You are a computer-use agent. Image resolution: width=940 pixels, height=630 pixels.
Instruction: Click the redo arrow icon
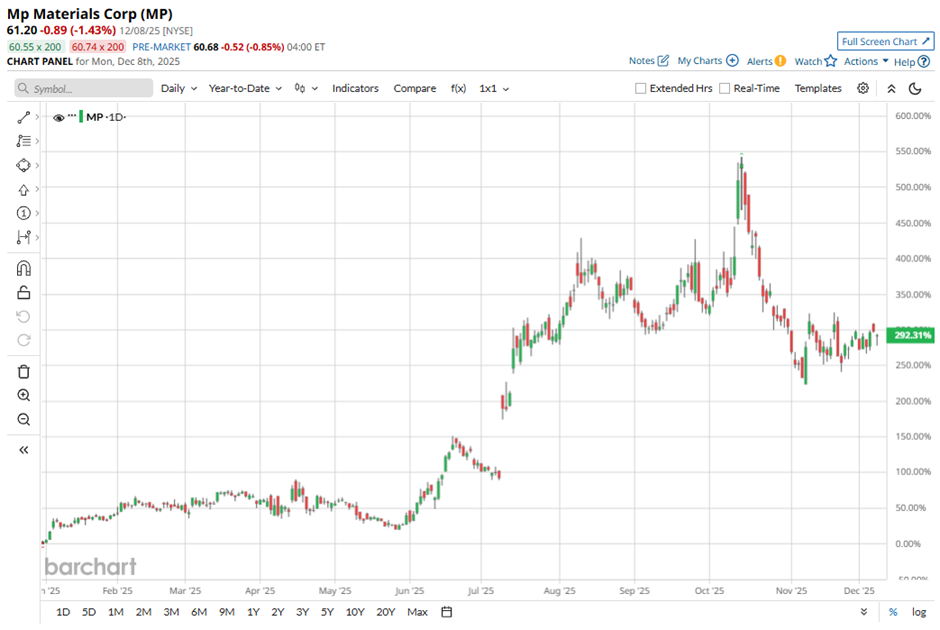(x=23, y=340)
